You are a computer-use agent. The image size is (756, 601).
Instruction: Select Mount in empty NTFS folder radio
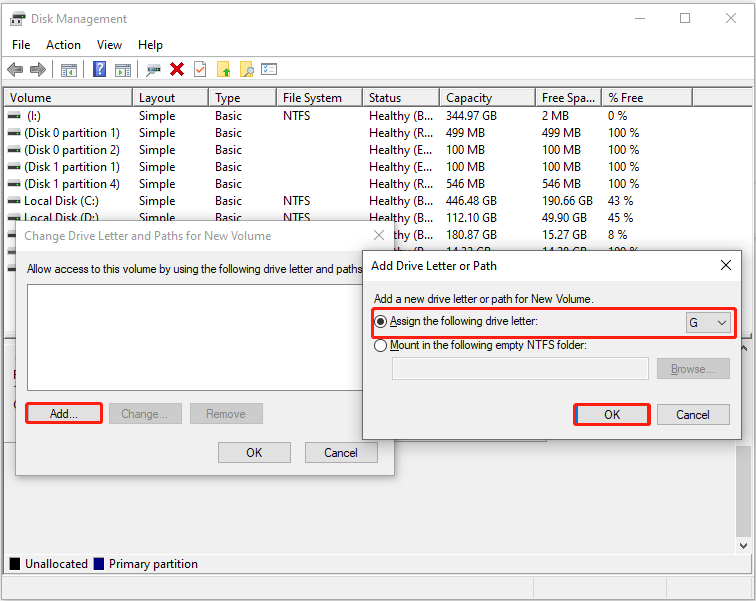coord(380,346)
